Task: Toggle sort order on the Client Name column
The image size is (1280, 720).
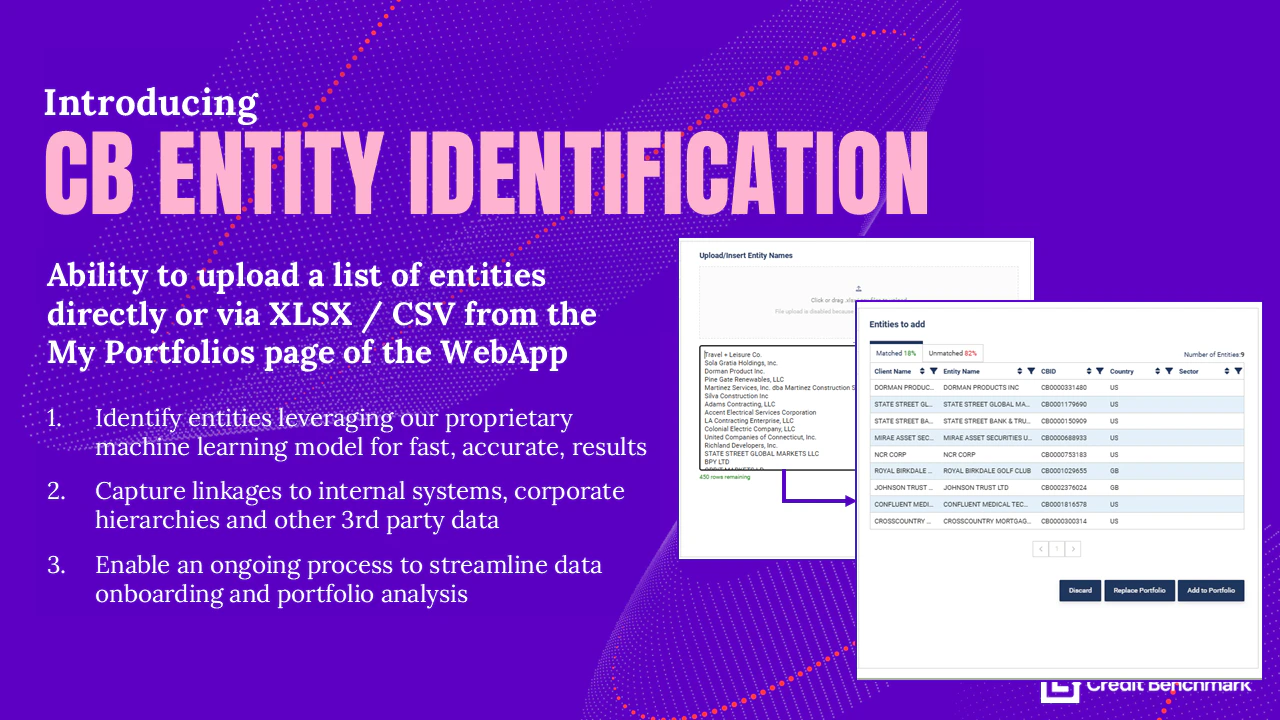Action: (922, 371)
